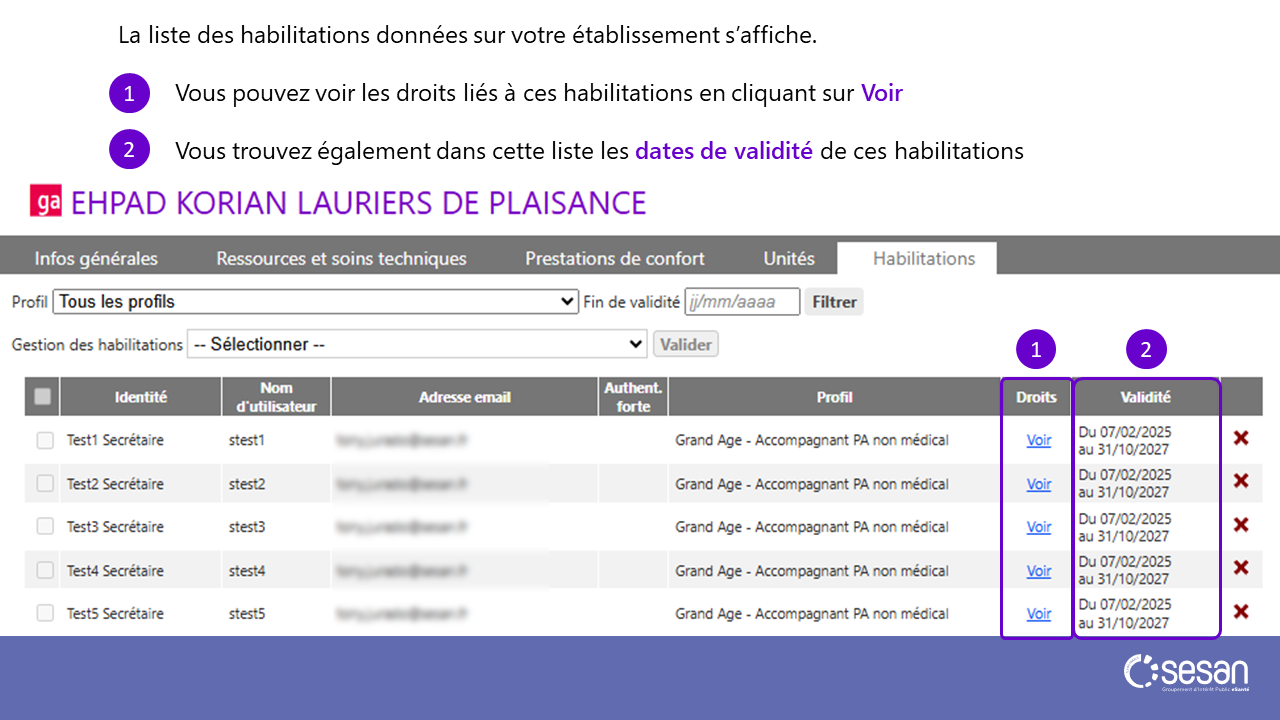Click delete cross for stest4 row
Viewport: 1280px width, 720px height.
[x=1241, y=568]
